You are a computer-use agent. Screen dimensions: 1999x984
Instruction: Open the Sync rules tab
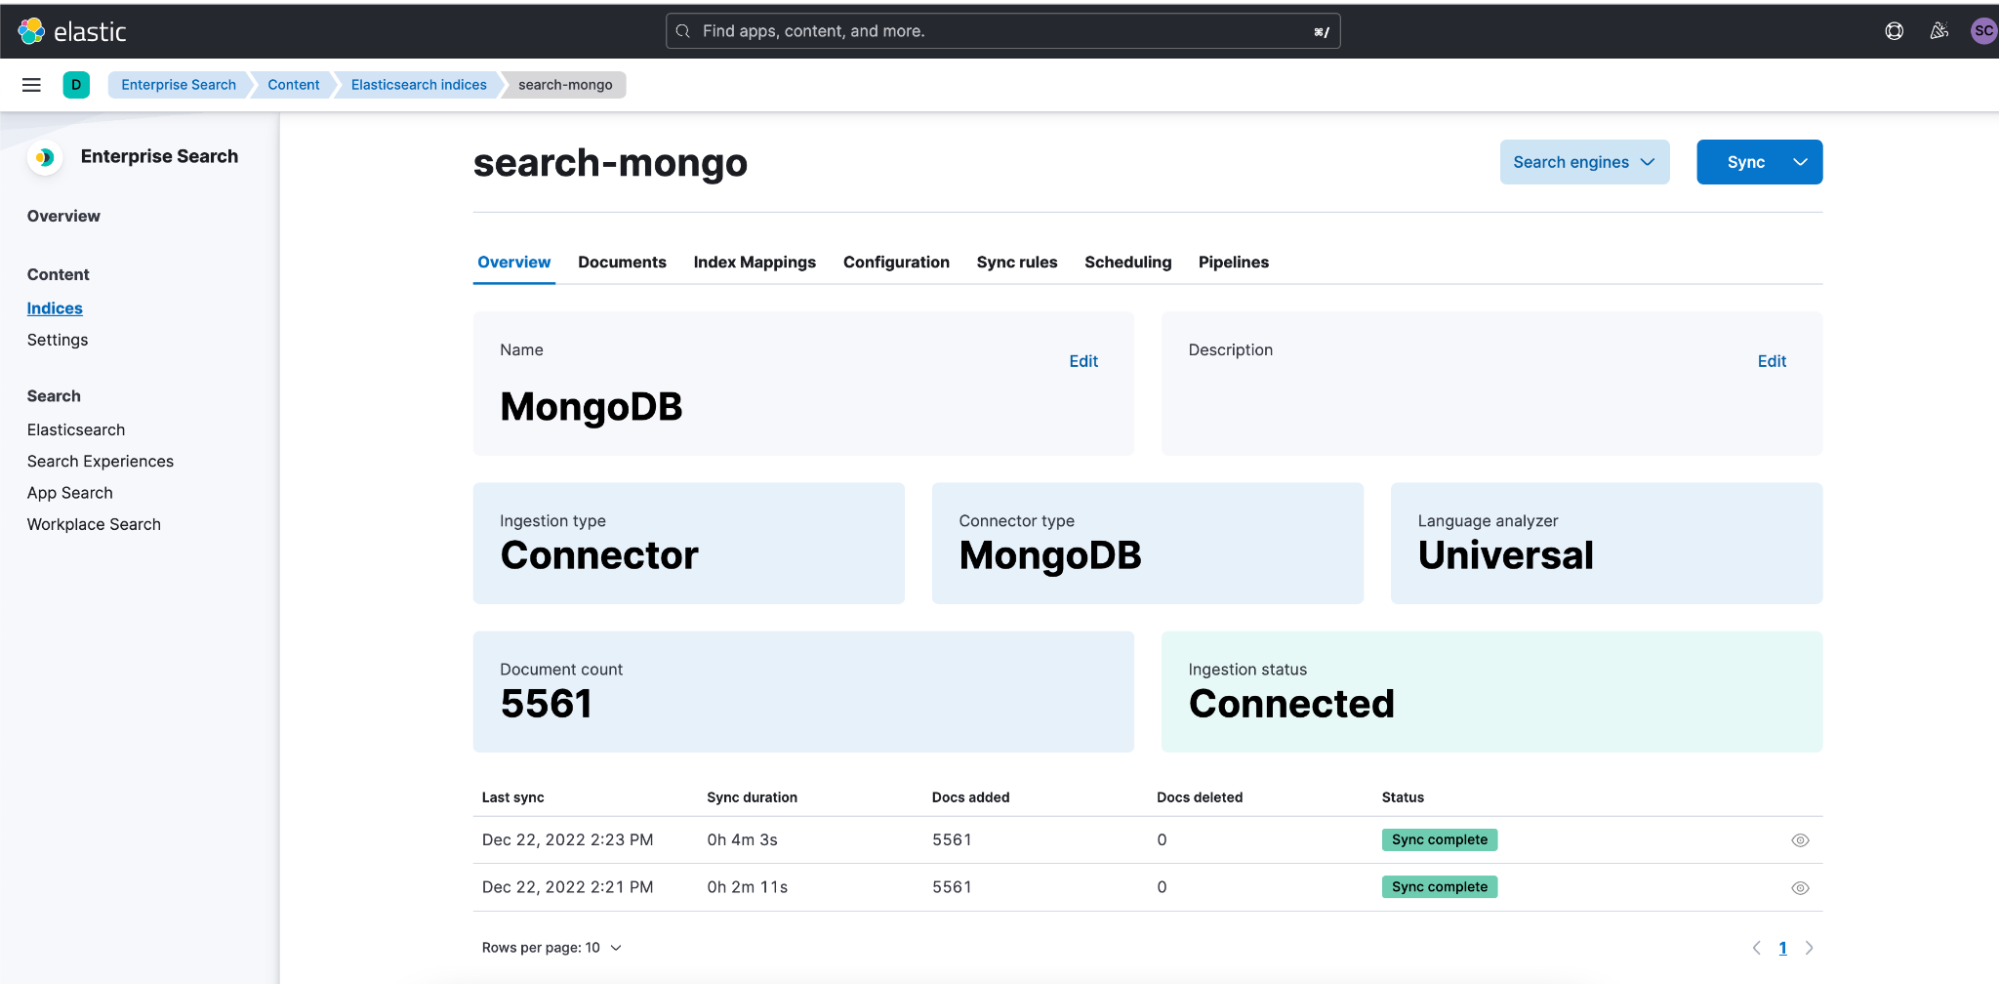(x=1017, y=262)
